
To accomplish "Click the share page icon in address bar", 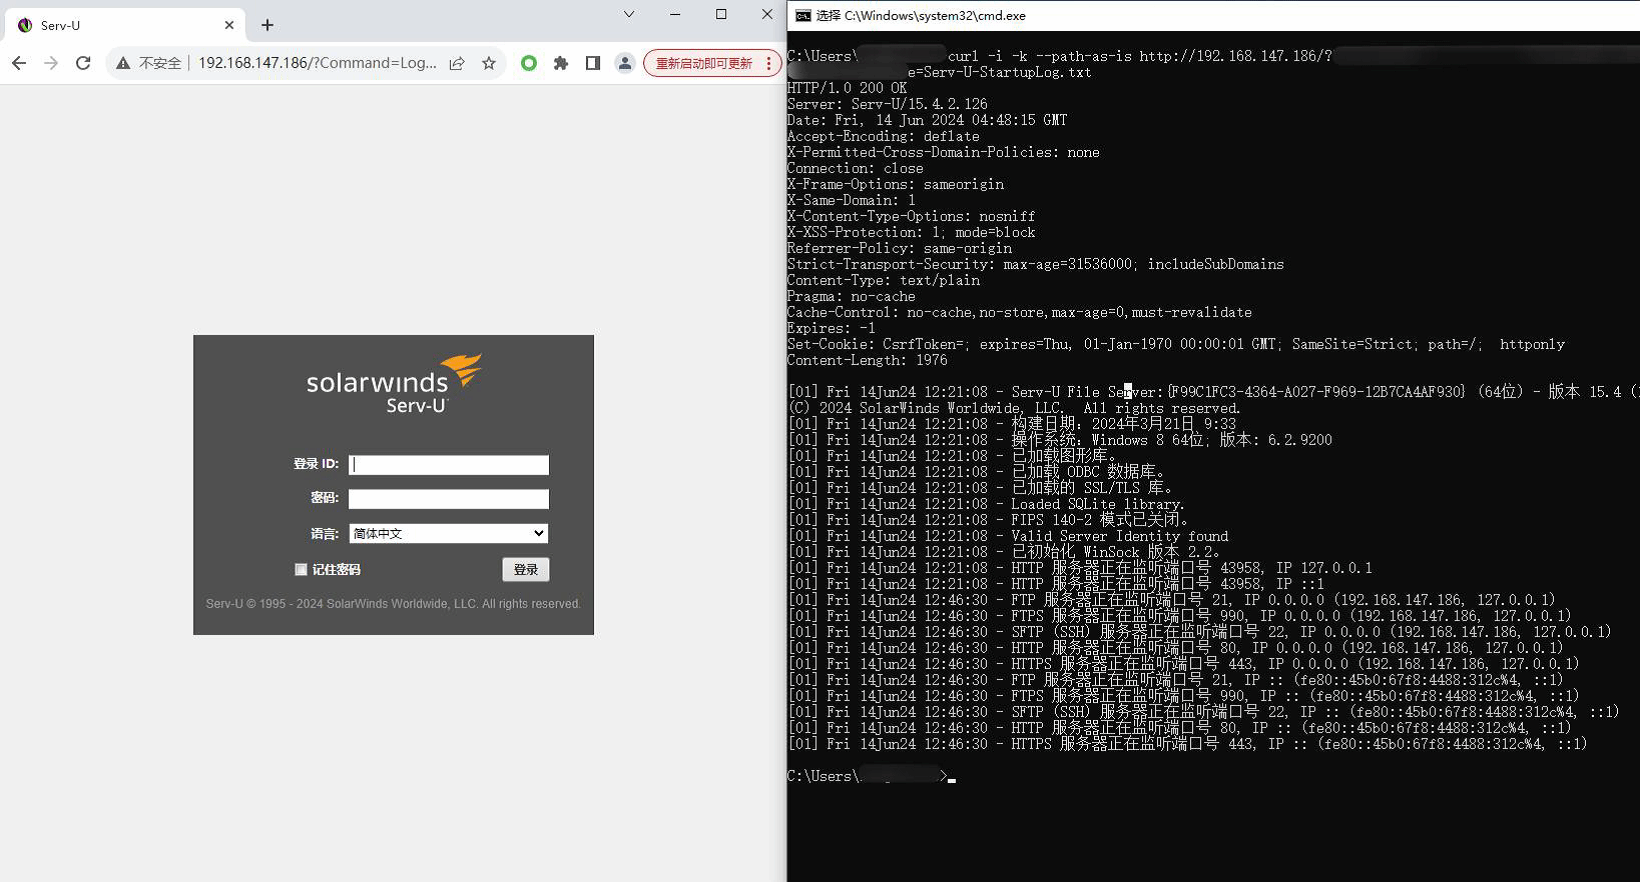I will (457, 63).
